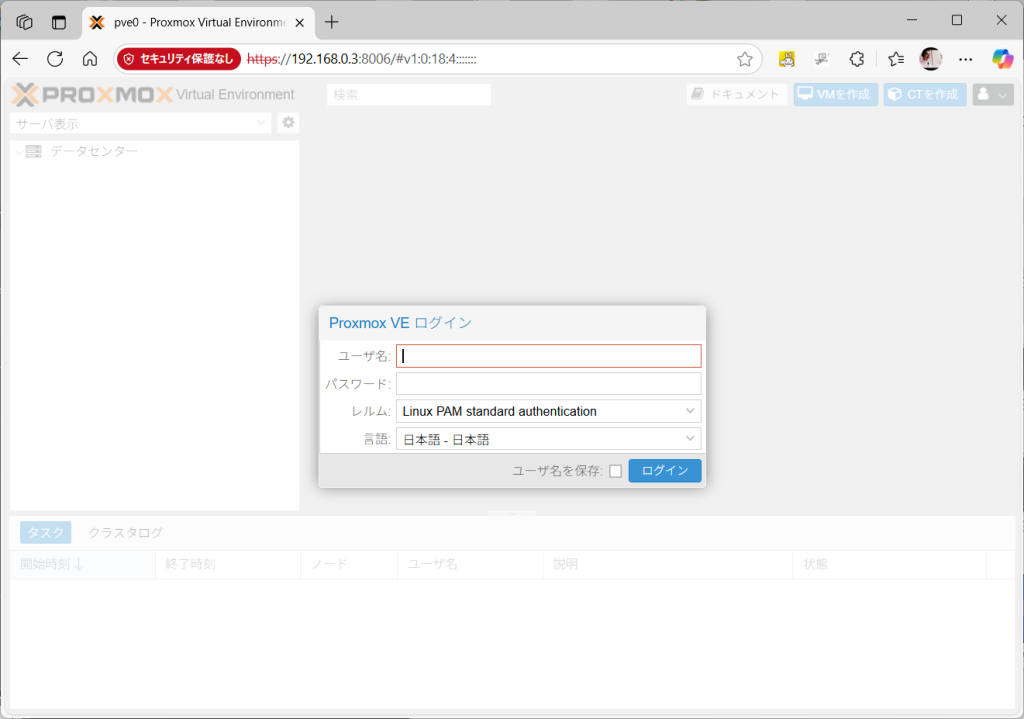Open Edge settings and more menu

[966, 59]
